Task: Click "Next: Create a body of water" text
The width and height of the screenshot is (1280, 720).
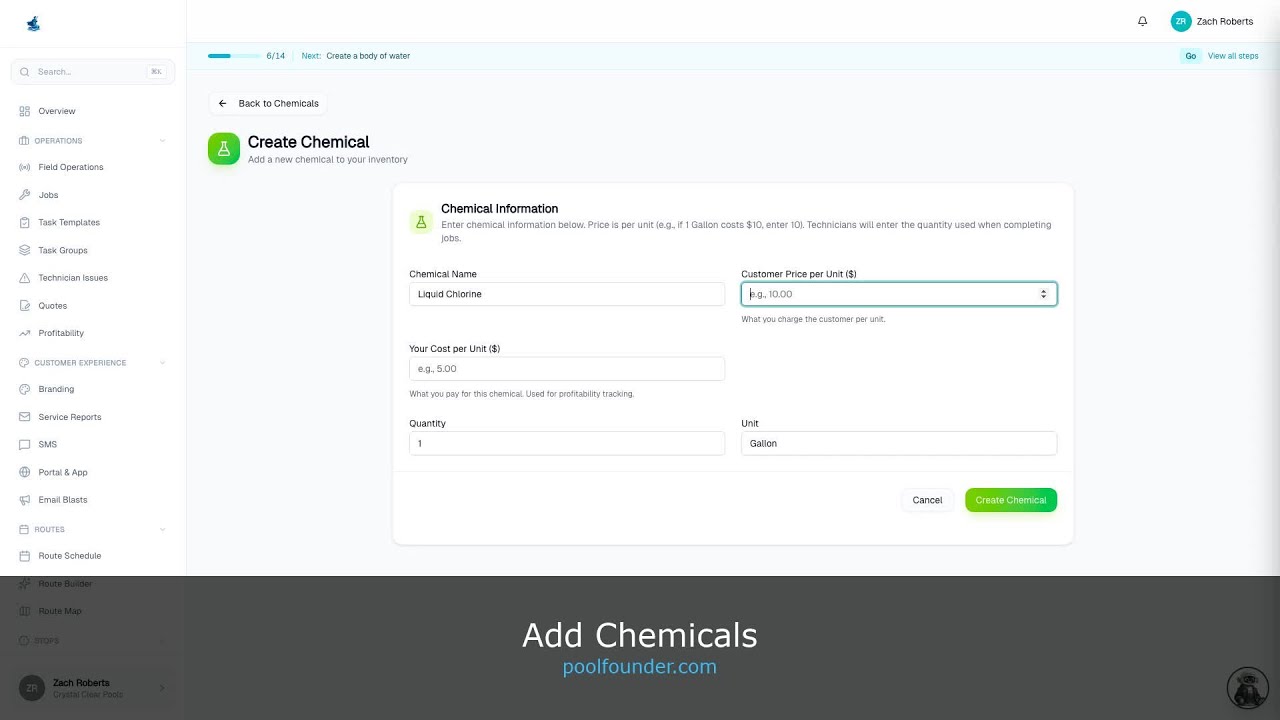Action: [x=356, y=56]
